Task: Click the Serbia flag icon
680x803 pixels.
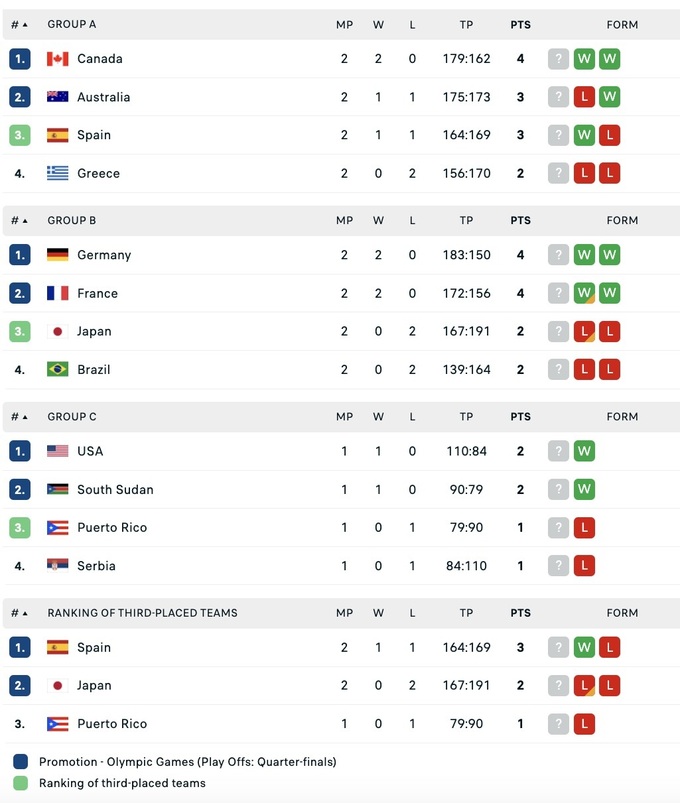Action: pos(57,565)
